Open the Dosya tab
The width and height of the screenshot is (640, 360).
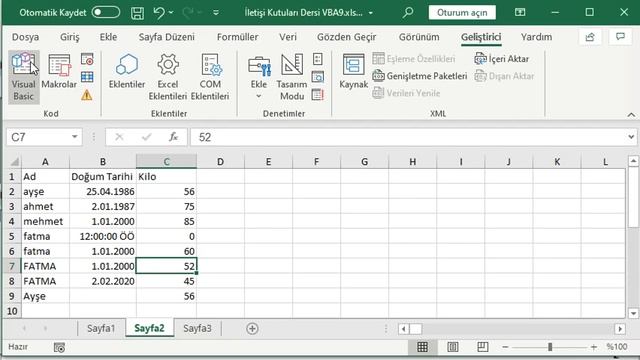(x=25, y=37)
